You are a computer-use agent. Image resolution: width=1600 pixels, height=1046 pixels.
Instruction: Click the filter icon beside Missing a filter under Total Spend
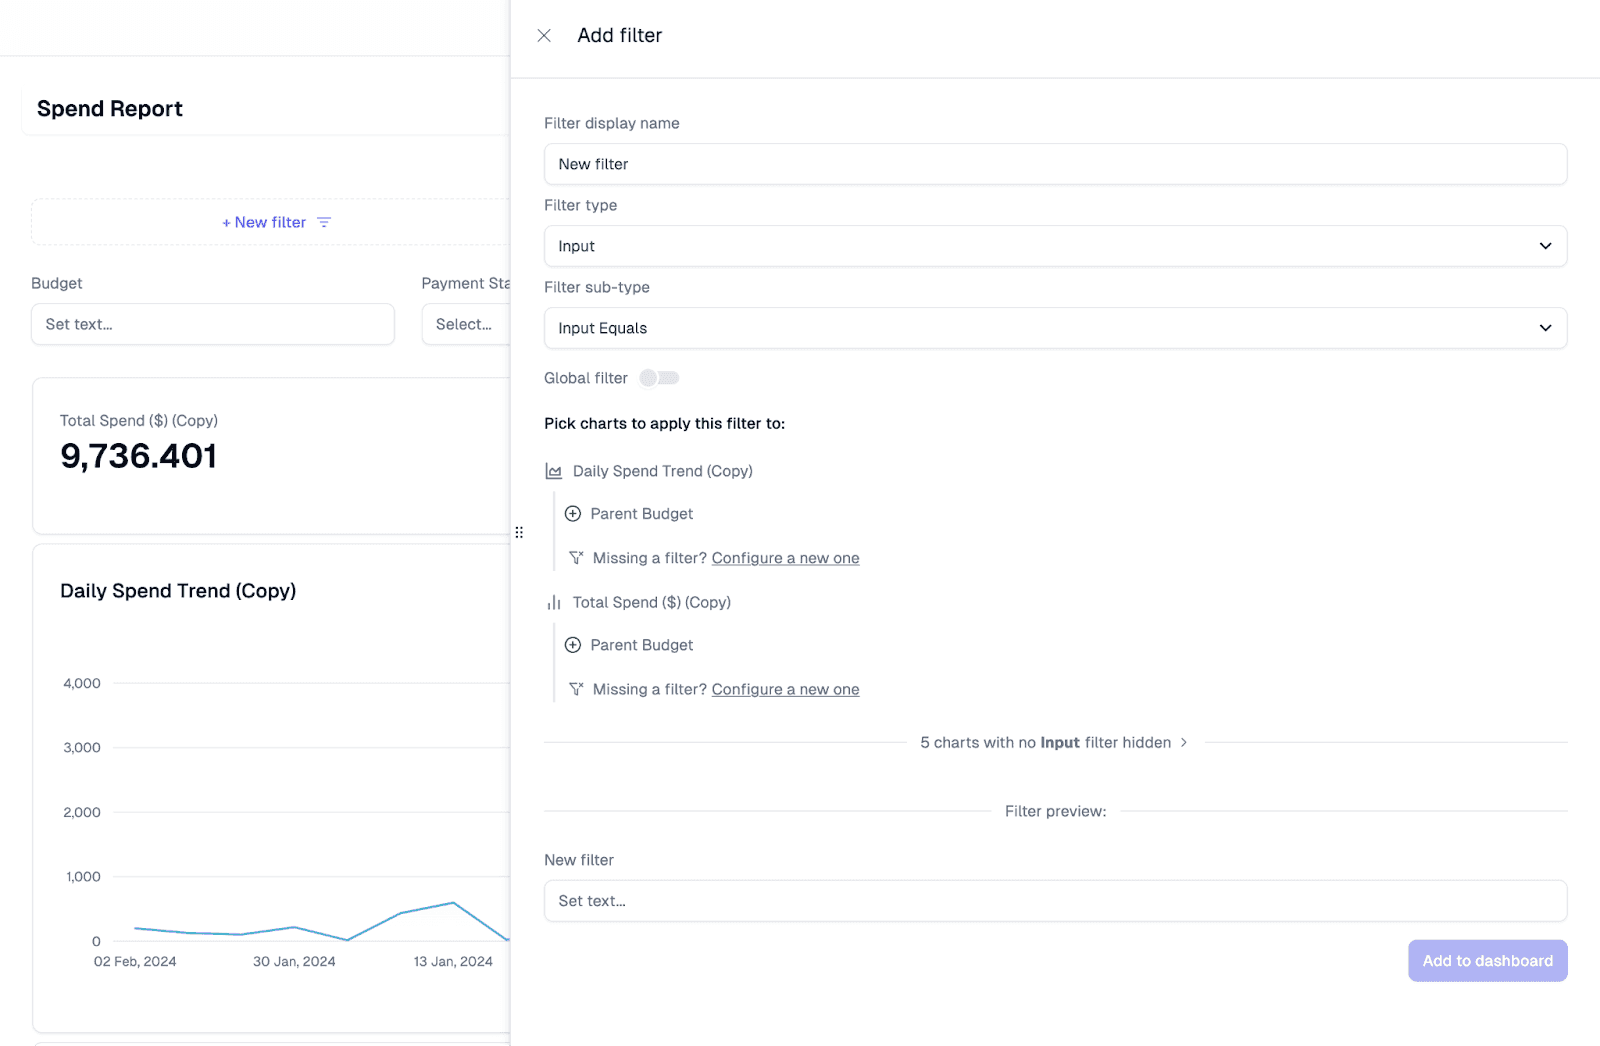(576, 688)
